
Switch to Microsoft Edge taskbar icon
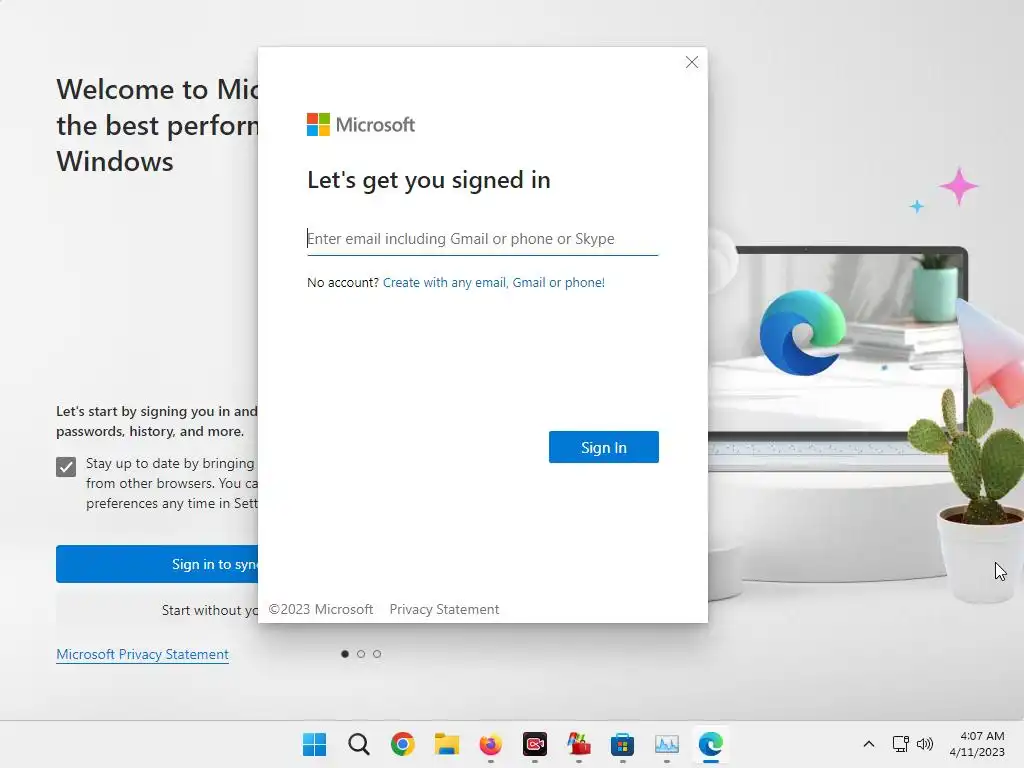click(711, 744)
